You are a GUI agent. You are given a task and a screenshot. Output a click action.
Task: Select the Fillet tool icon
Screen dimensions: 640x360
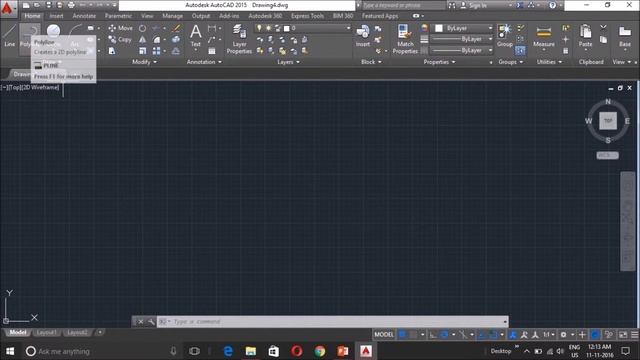(x=157, y=40)
